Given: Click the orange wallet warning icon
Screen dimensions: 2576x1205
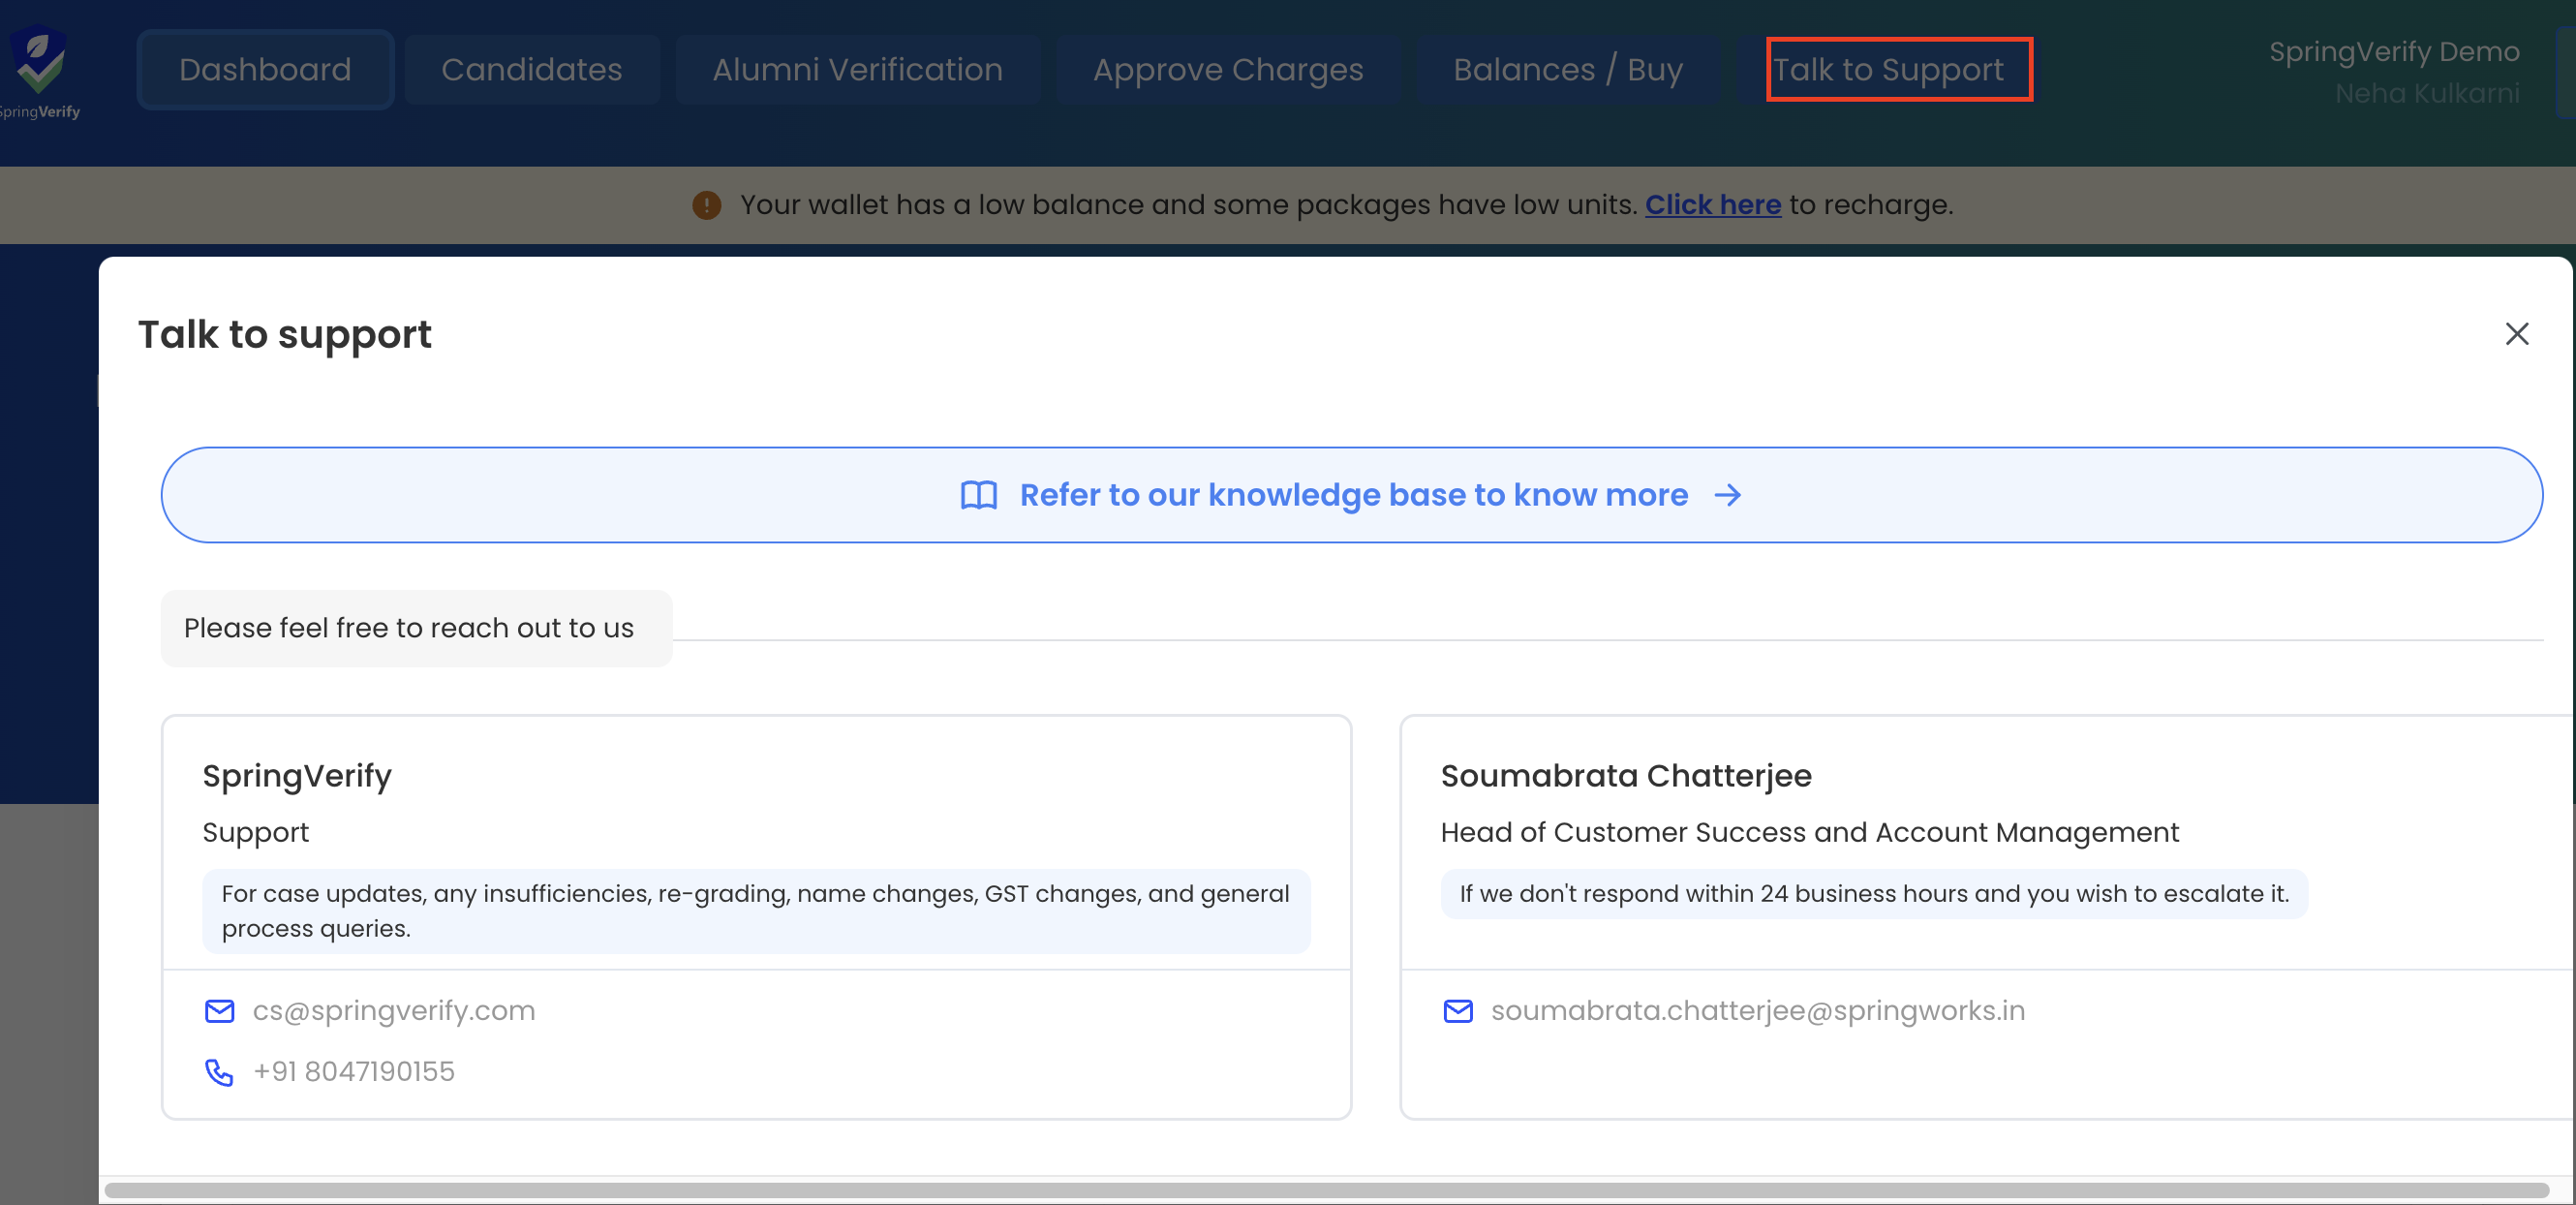Looking at the screenshot, I should click(706, 205).
